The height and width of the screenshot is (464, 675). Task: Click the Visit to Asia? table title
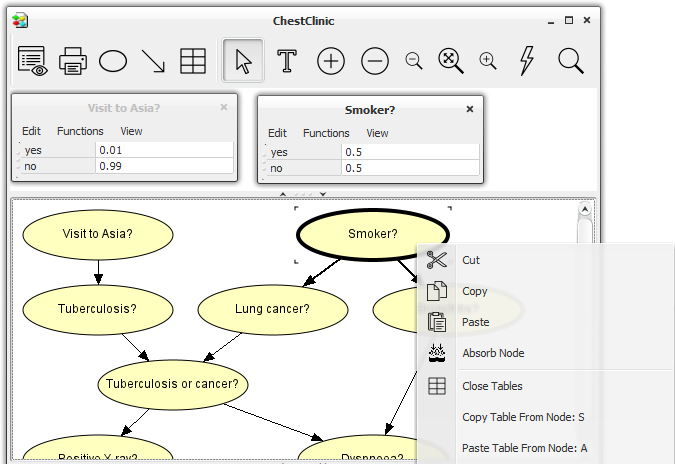pos(124,108)
